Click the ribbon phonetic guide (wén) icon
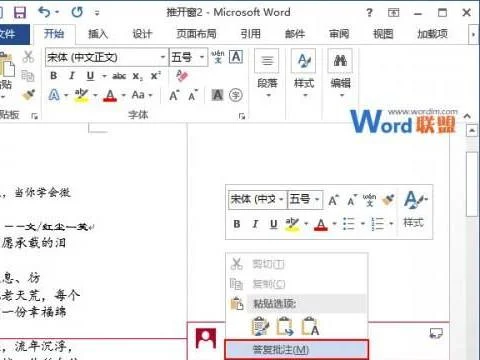 point(218,57)
